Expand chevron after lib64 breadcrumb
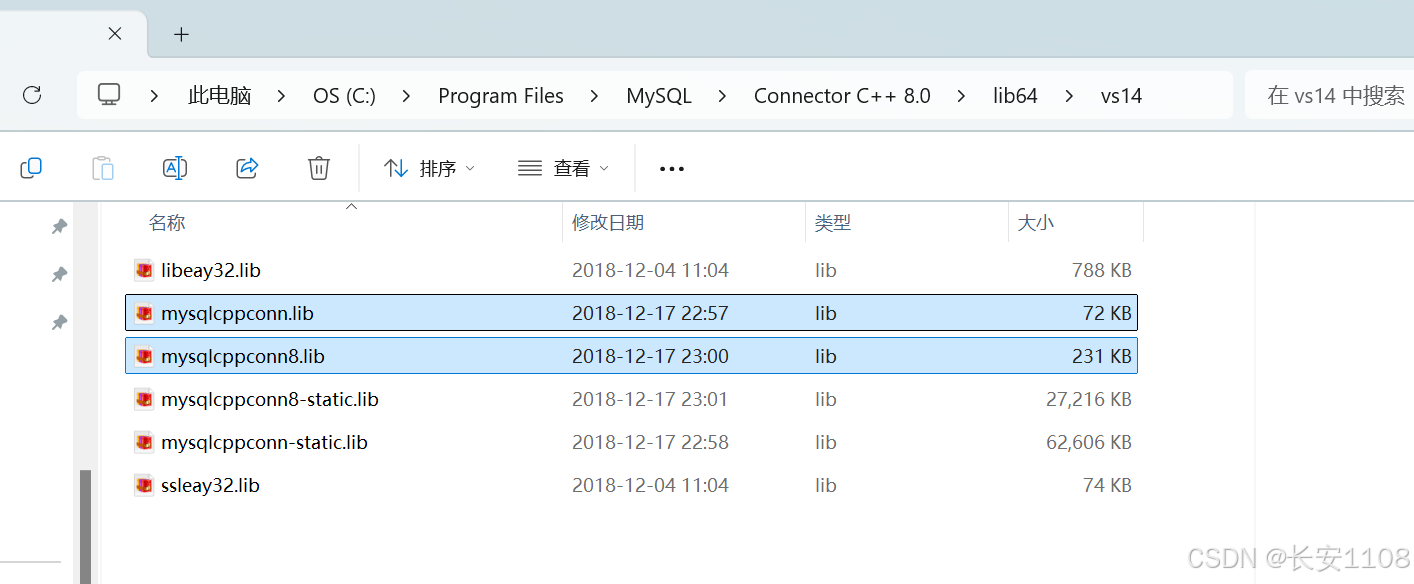 tap(1069, 96)
